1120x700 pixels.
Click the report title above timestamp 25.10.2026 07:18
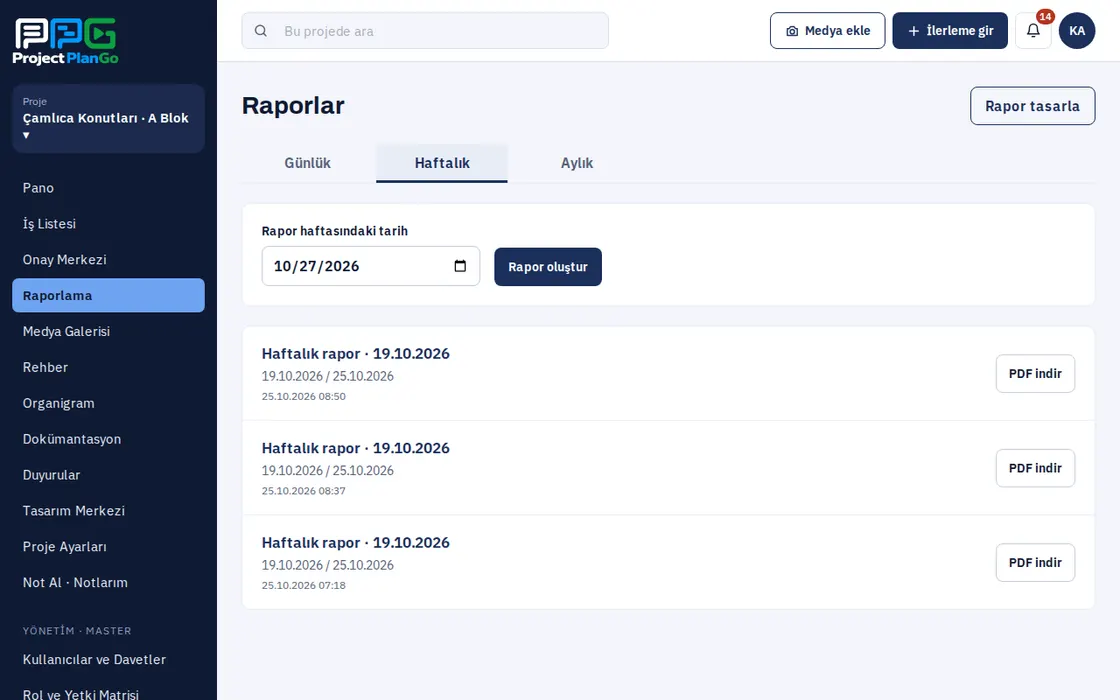(356, 542)
